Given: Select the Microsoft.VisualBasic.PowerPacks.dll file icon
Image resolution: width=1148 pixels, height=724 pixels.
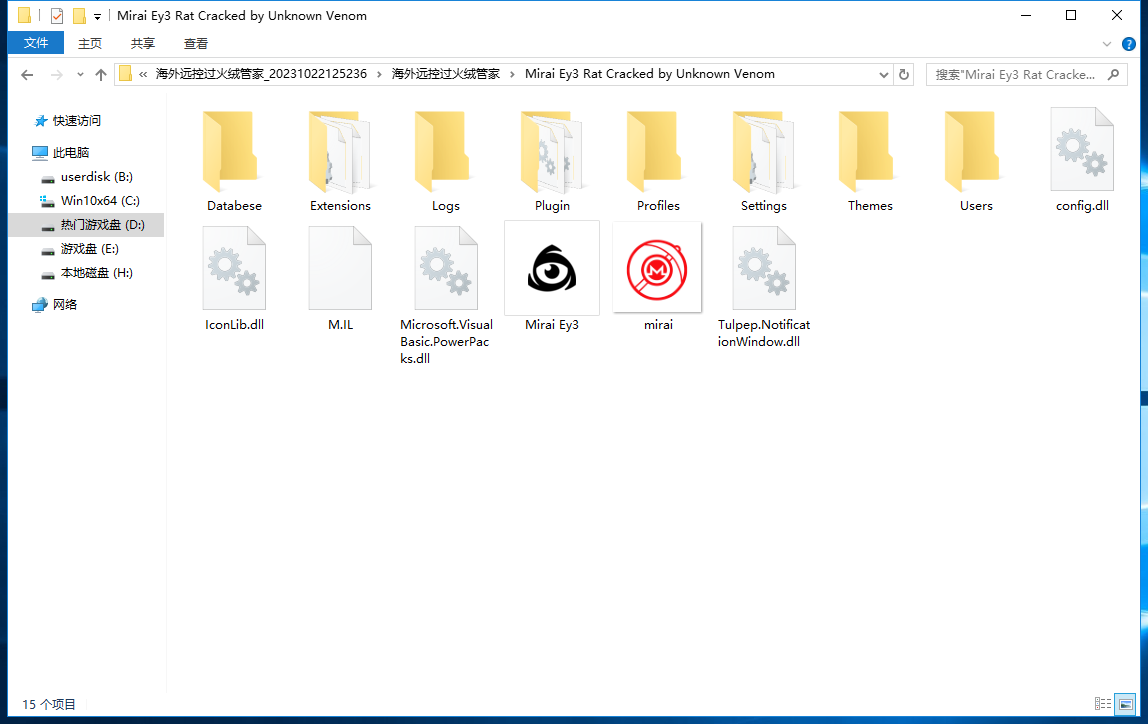Looking at the screenshot, I should click(x=445, y=268).
